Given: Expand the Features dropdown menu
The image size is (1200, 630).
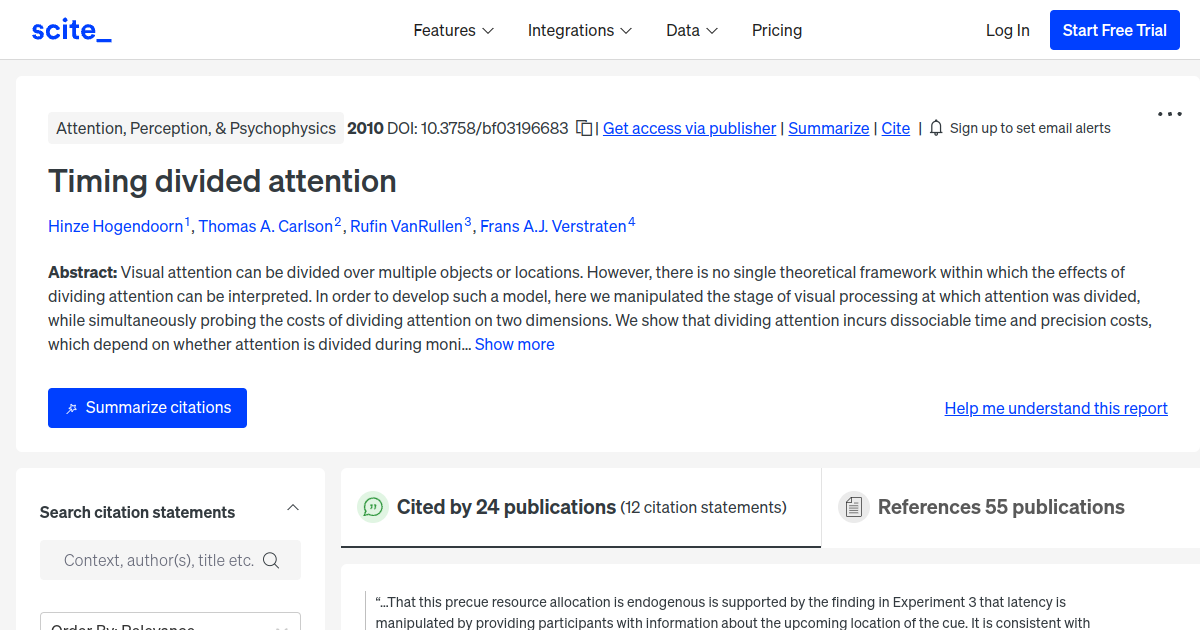Looking at the screenshot, I should point(453,30).
